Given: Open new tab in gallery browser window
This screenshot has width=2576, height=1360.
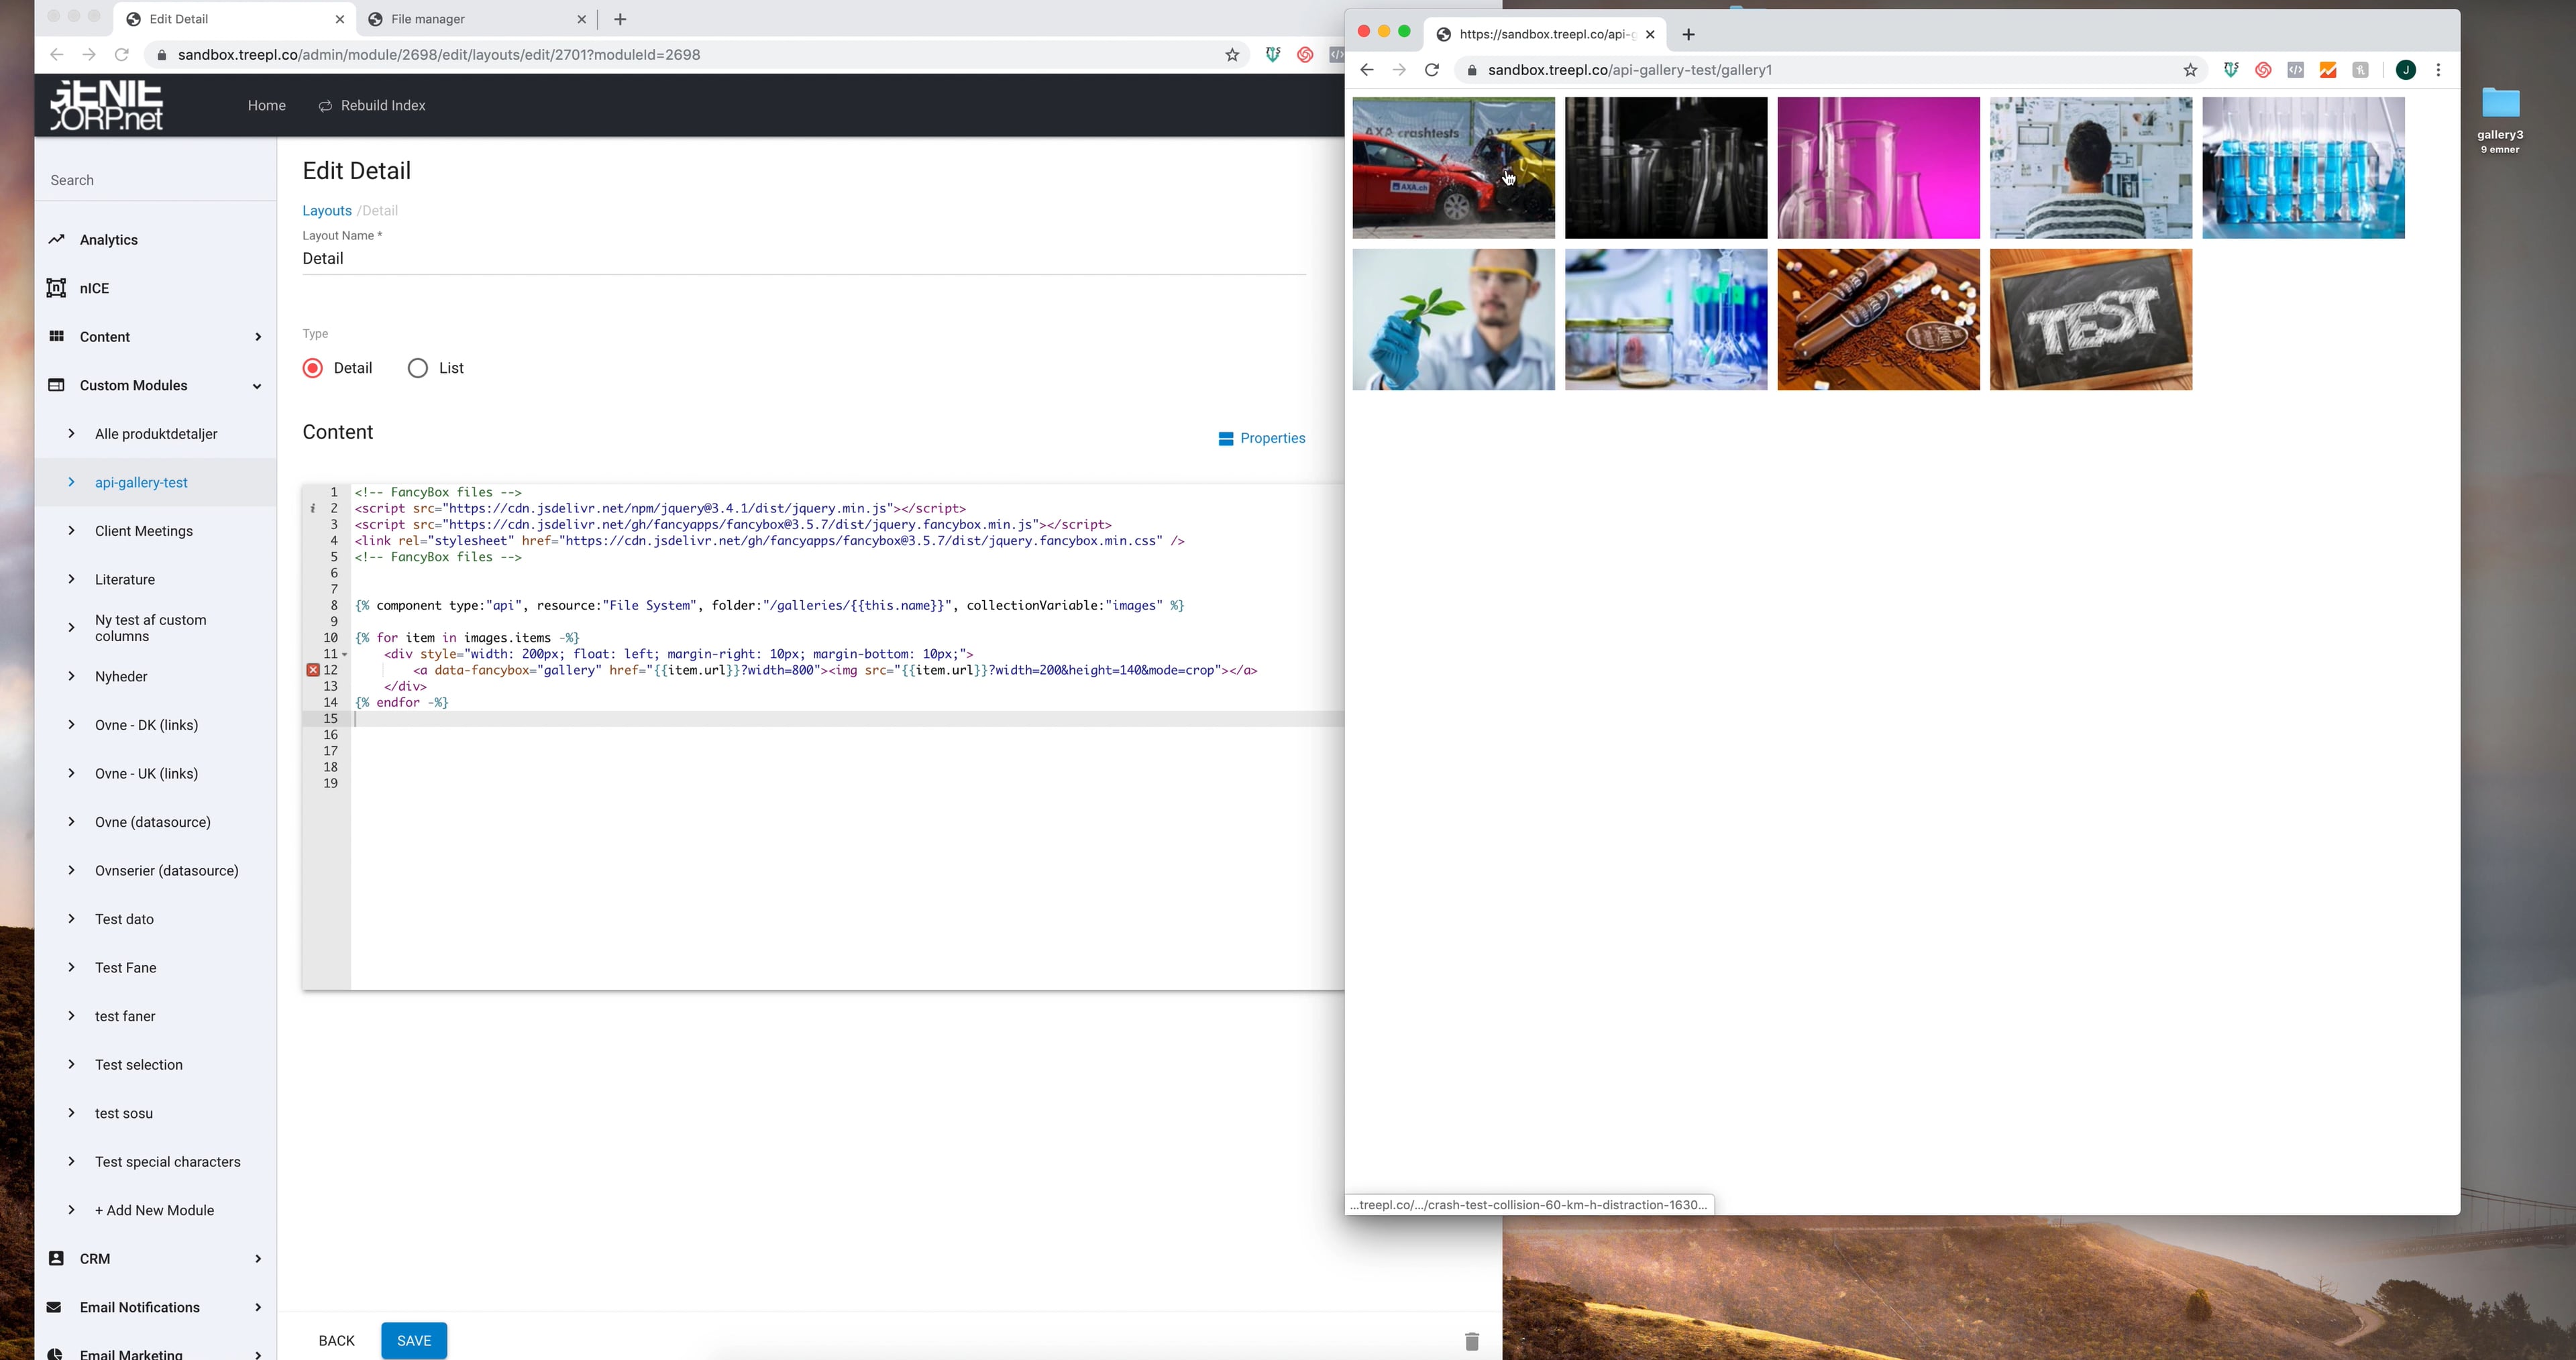Looking at the screenshot, I should [1688, 34].
